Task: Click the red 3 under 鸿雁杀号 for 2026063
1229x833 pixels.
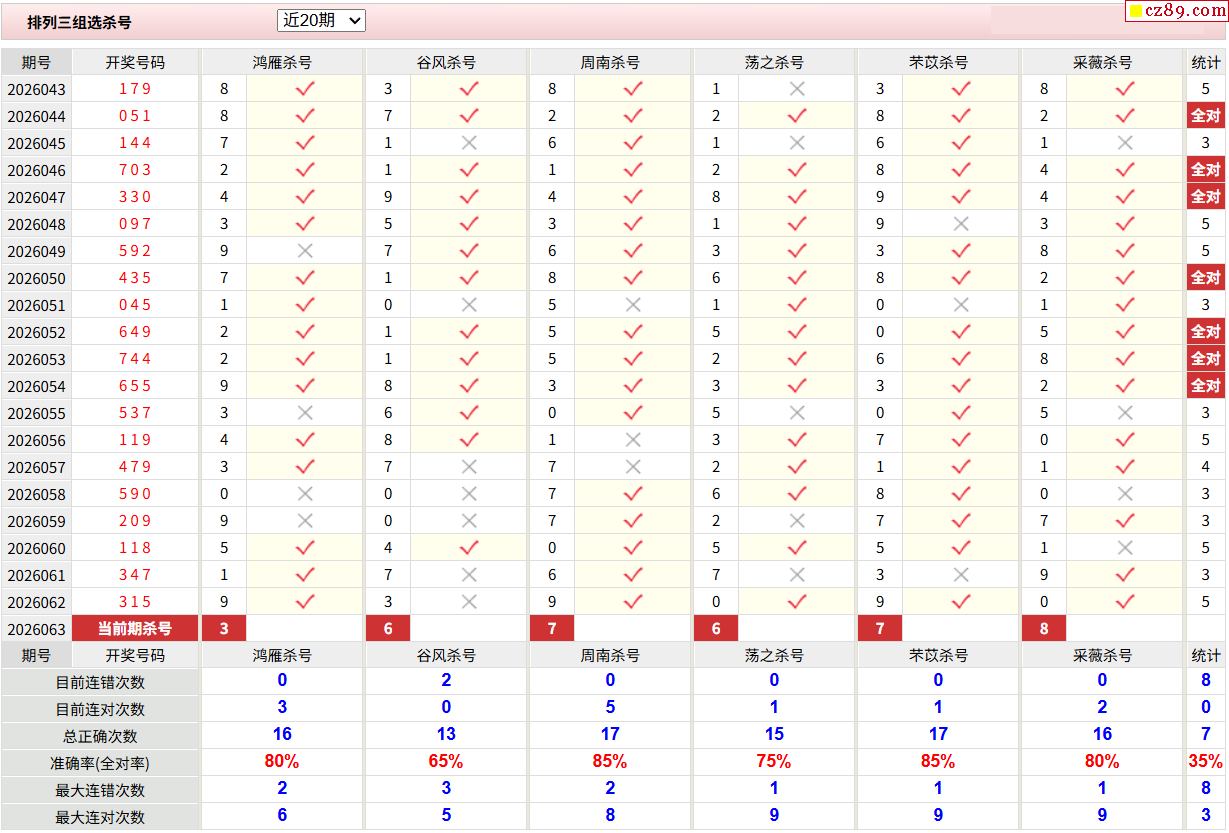Action: (x=224, y=629)
